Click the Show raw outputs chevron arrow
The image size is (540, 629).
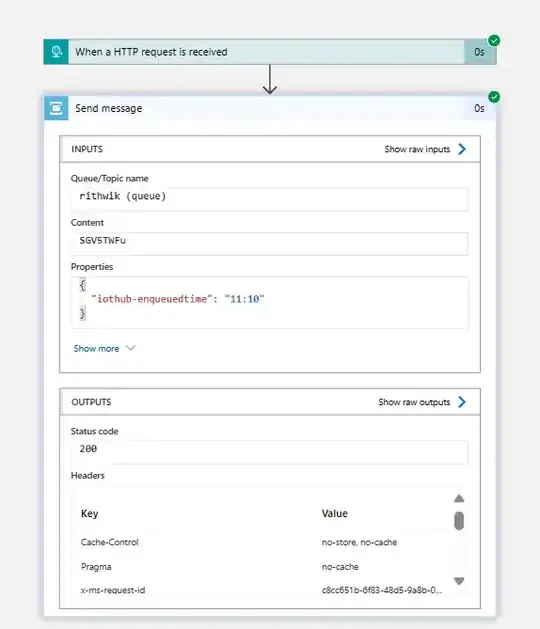pyautogui.click(x=462, y=402)
